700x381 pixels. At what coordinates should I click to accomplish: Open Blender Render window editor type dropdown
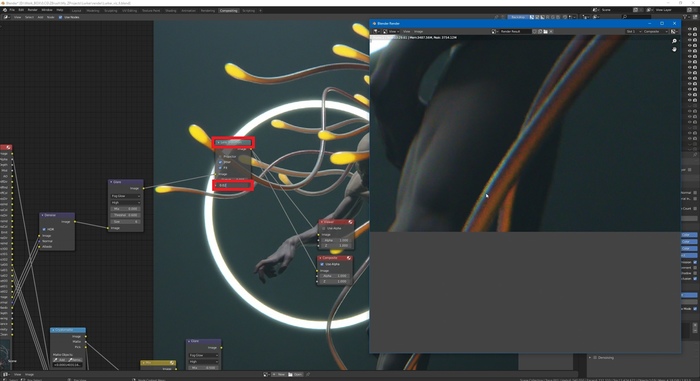[x=377, y=31]
